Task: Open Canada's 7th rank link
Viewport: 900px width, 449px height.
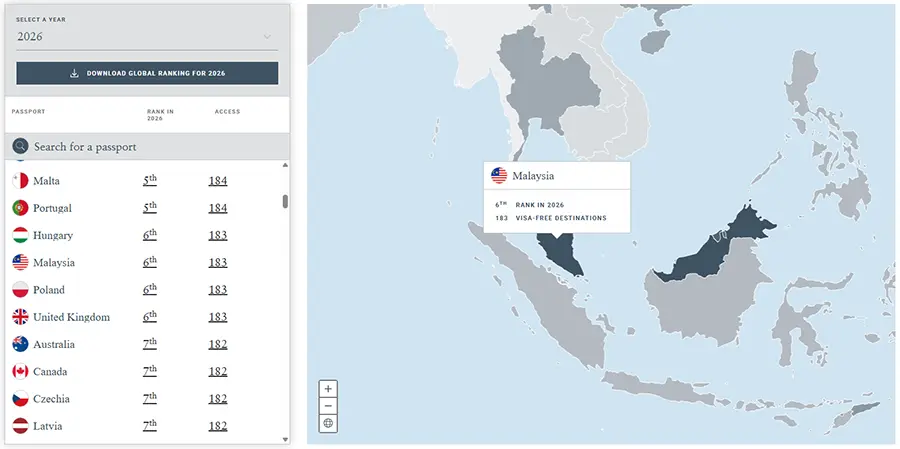Action: tap(150, 371)
